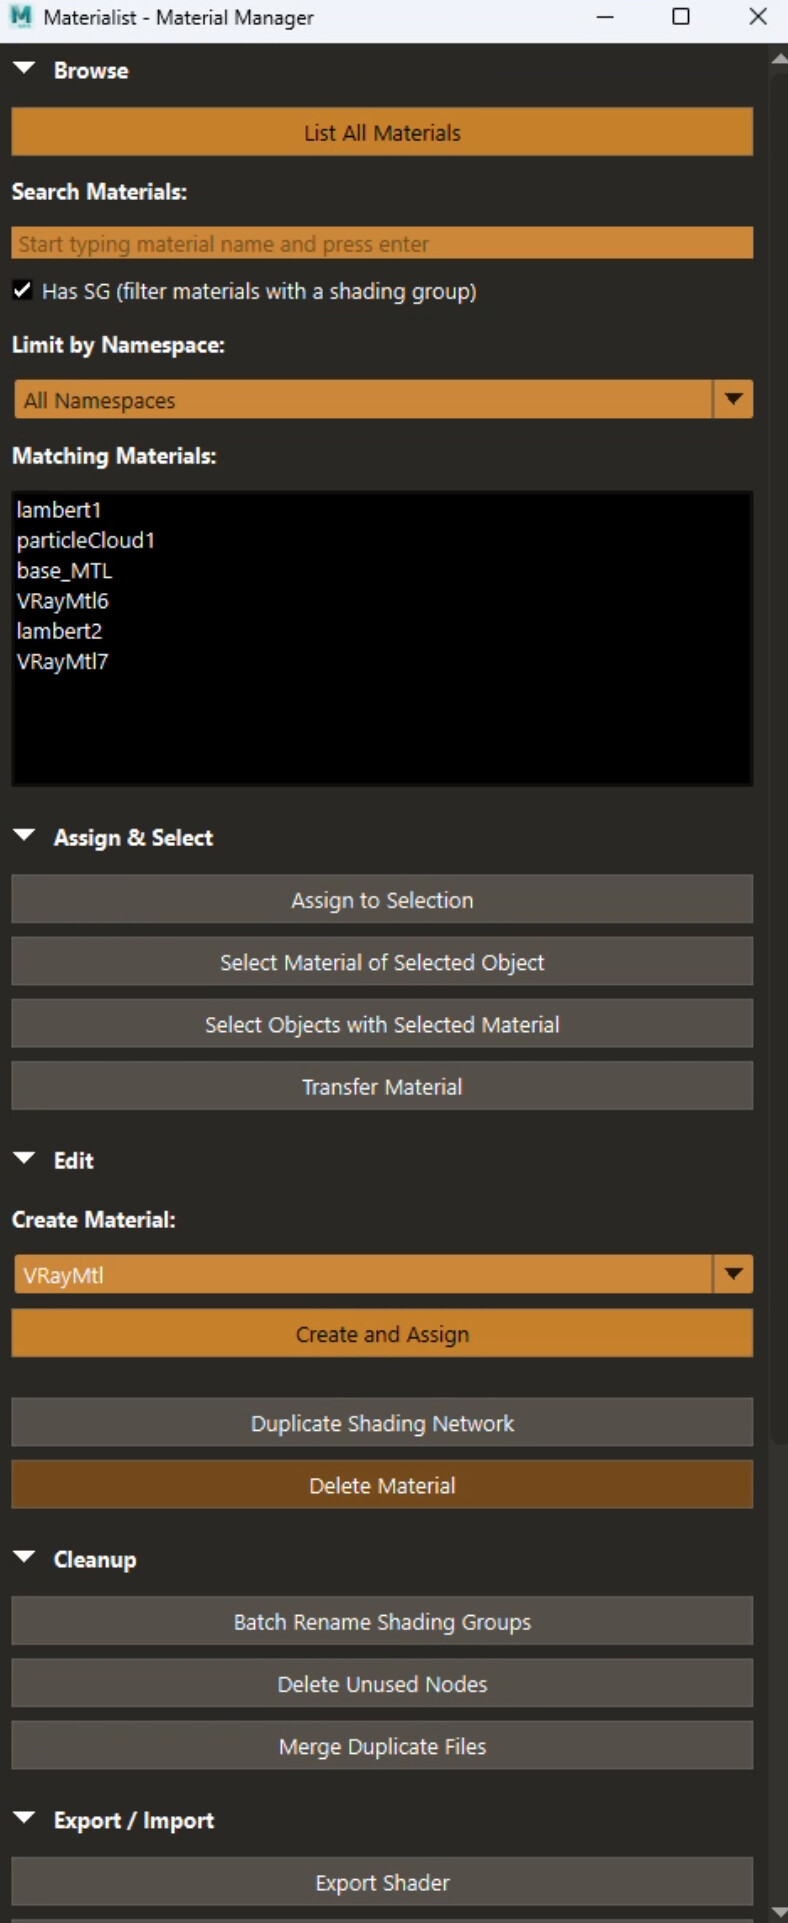
Task: Uncheck the Has SG filter checkbox
Action: click(x=22, y=291)
